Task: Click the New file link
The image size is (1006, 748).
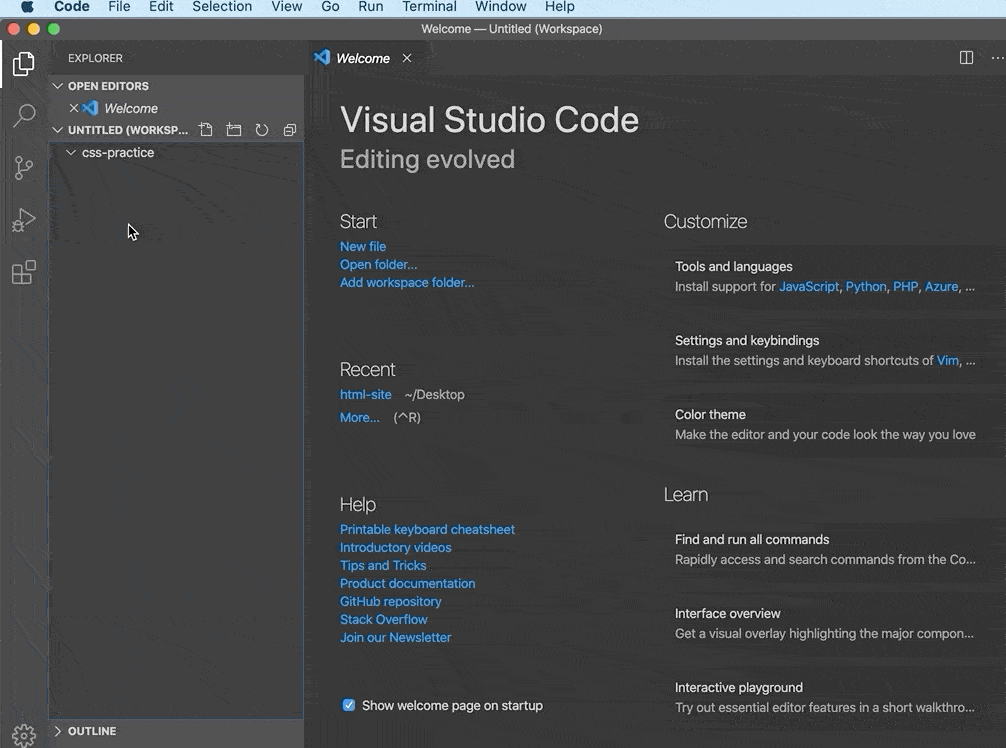Action: (x=362, y=246)
